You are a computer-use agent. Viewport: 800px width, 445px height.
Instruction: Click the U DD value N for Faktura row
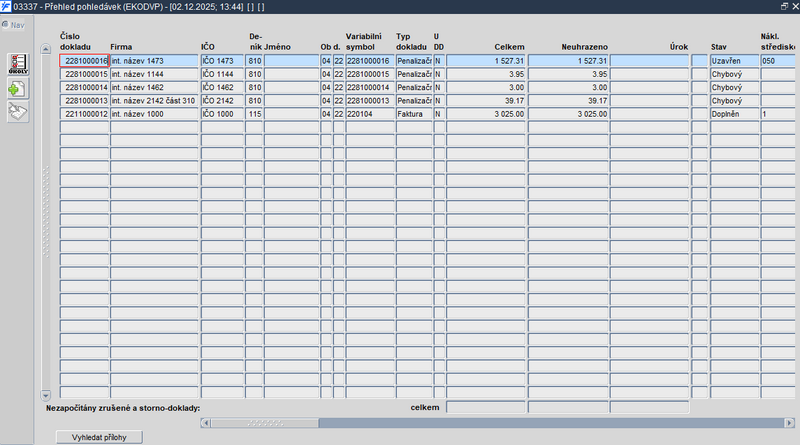pyautogui.click(x=439, y=114)
